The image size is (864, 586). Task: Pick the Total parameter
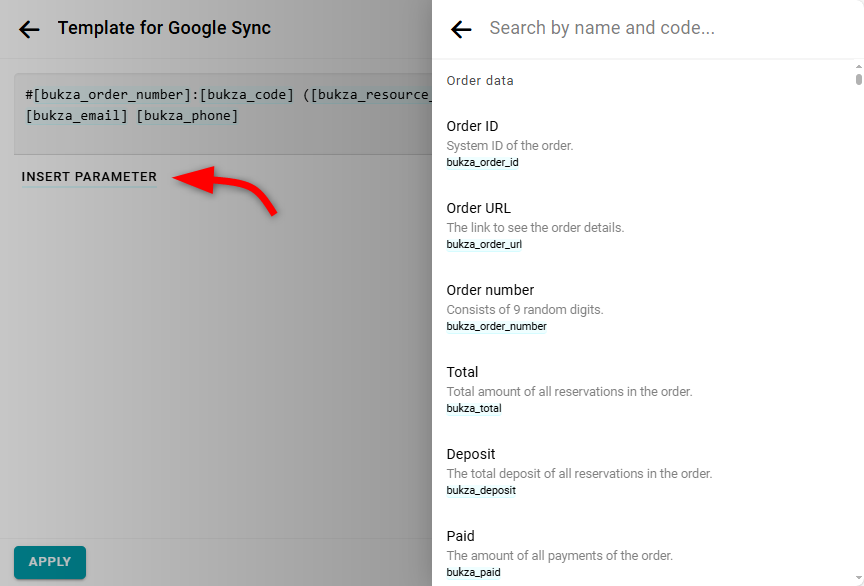[462, 372]
